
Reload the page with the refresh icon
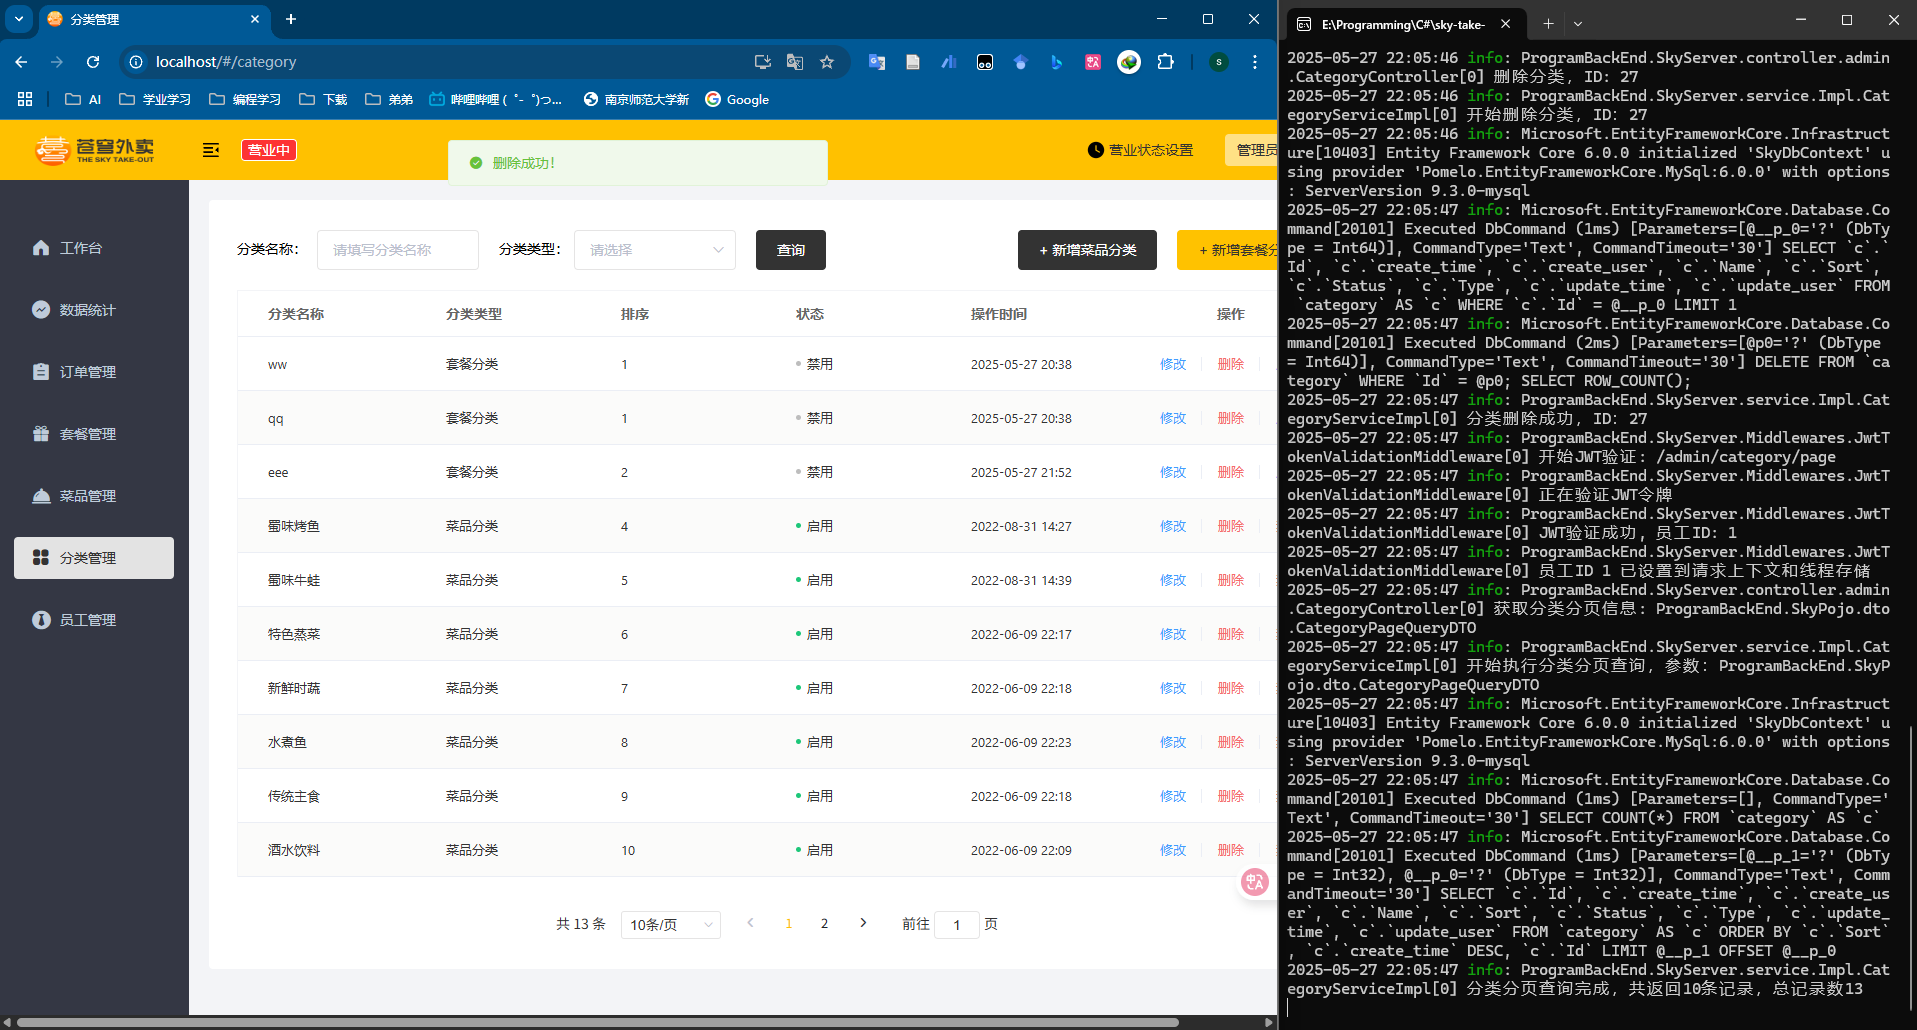(x=93, y=62)
